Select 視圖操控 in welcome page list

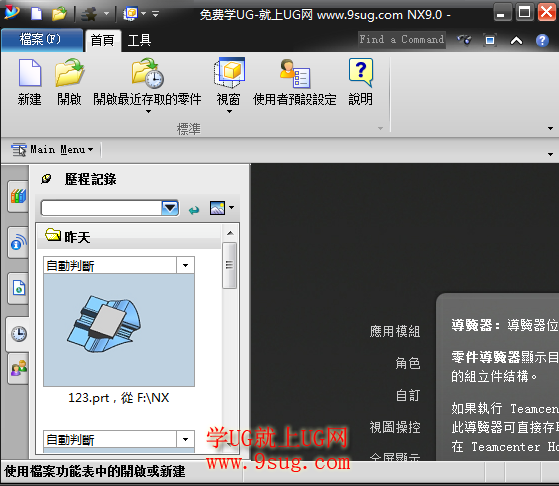[x=395, y=427]
